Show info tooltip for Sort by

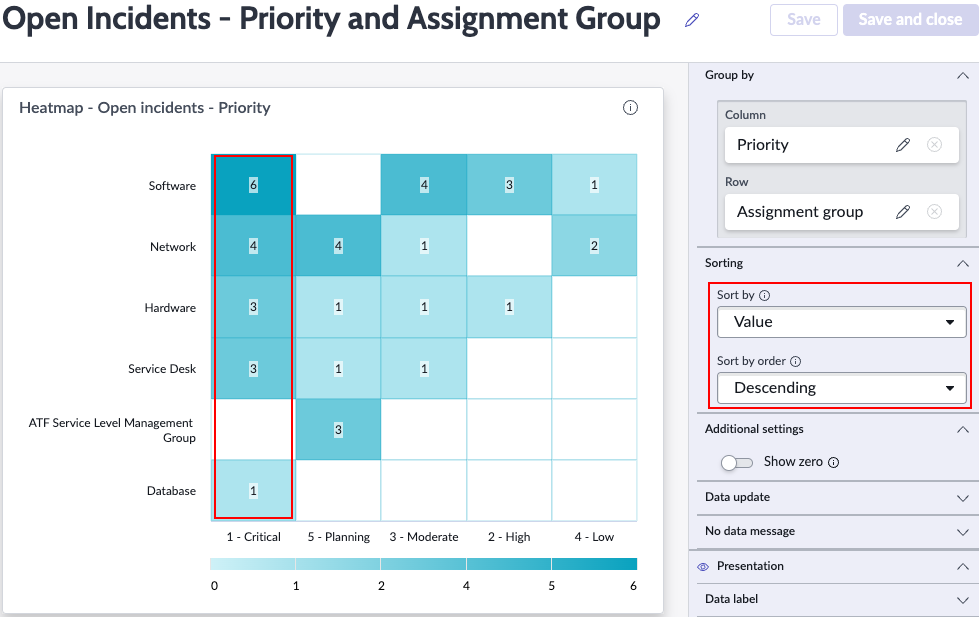764,295
